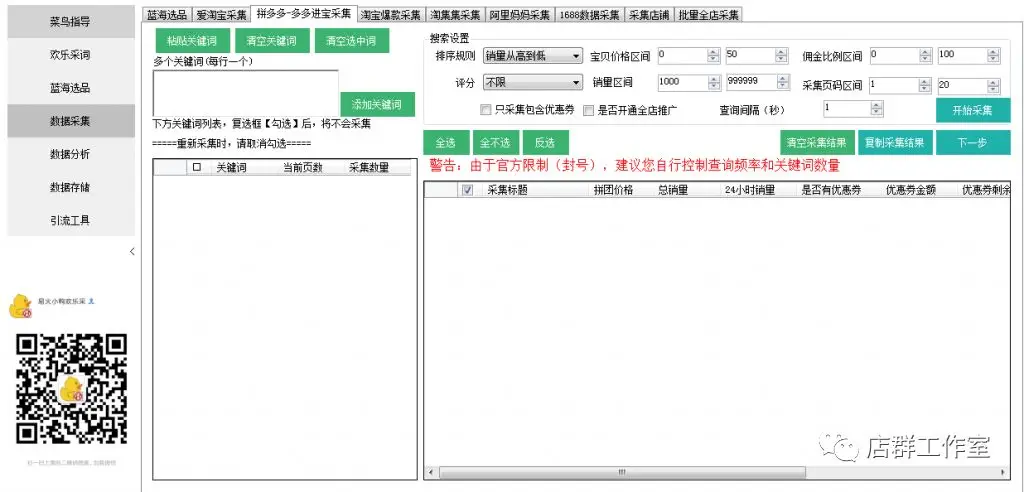Switch to the 阿里妈妈采集 tab

pos(519,15)
